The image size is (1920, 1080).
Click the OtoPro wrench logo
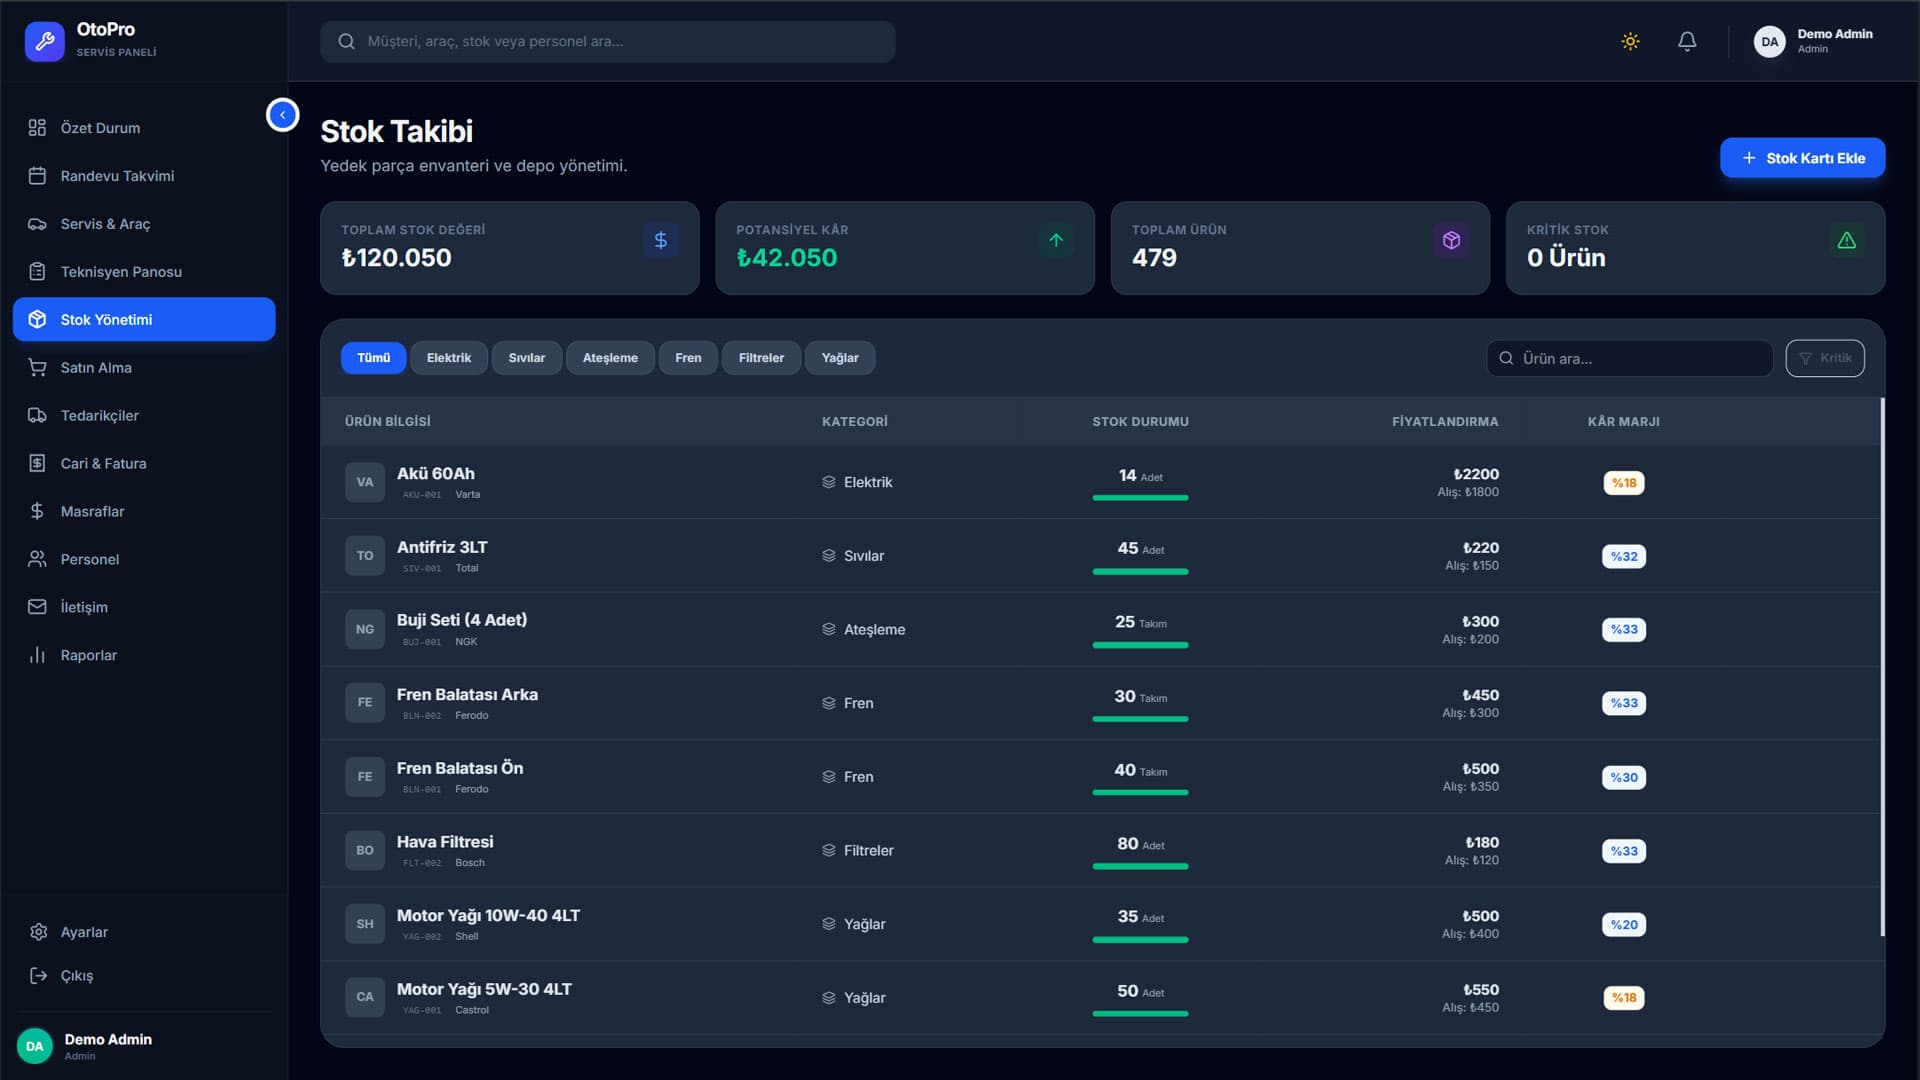pyautogui.click(x=44, y=41)
